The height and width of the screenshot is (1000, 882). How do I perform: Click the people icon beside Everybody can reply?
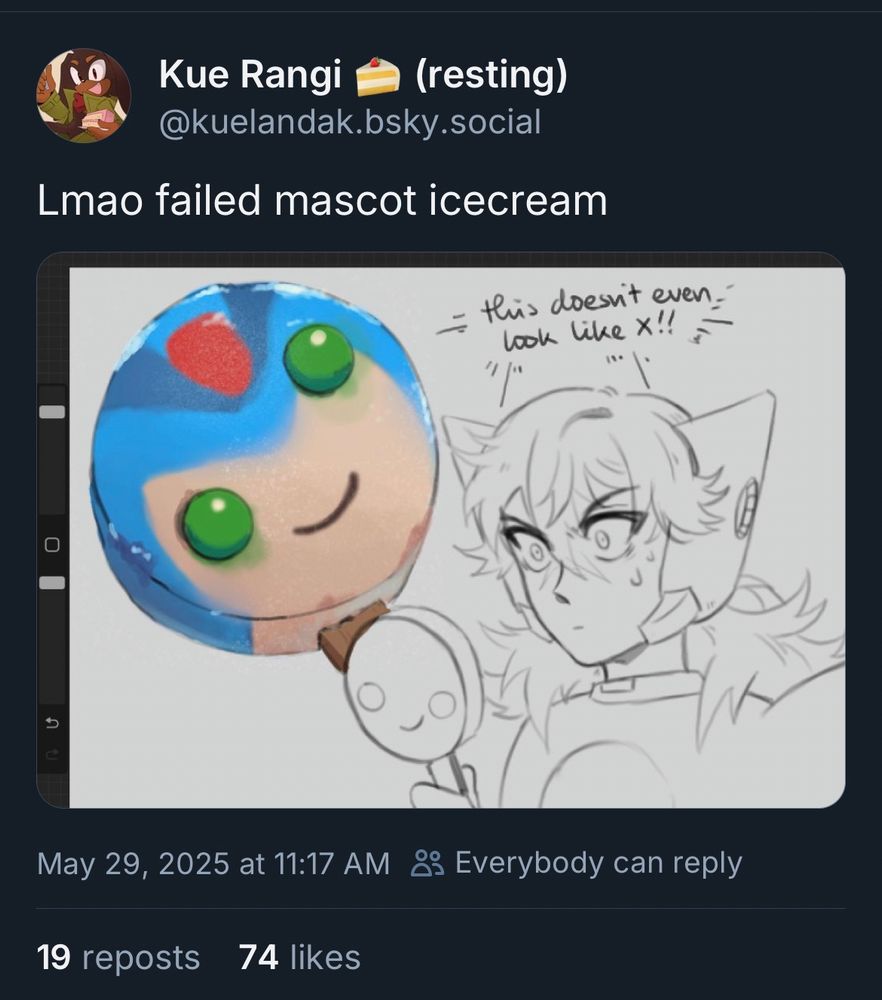(428, 864)
